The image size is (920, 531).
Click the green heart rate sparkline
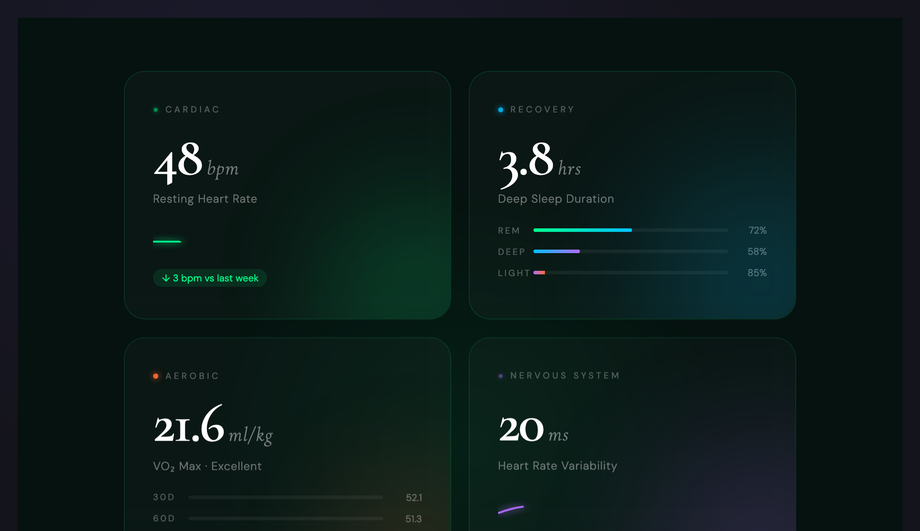(167, 241)
